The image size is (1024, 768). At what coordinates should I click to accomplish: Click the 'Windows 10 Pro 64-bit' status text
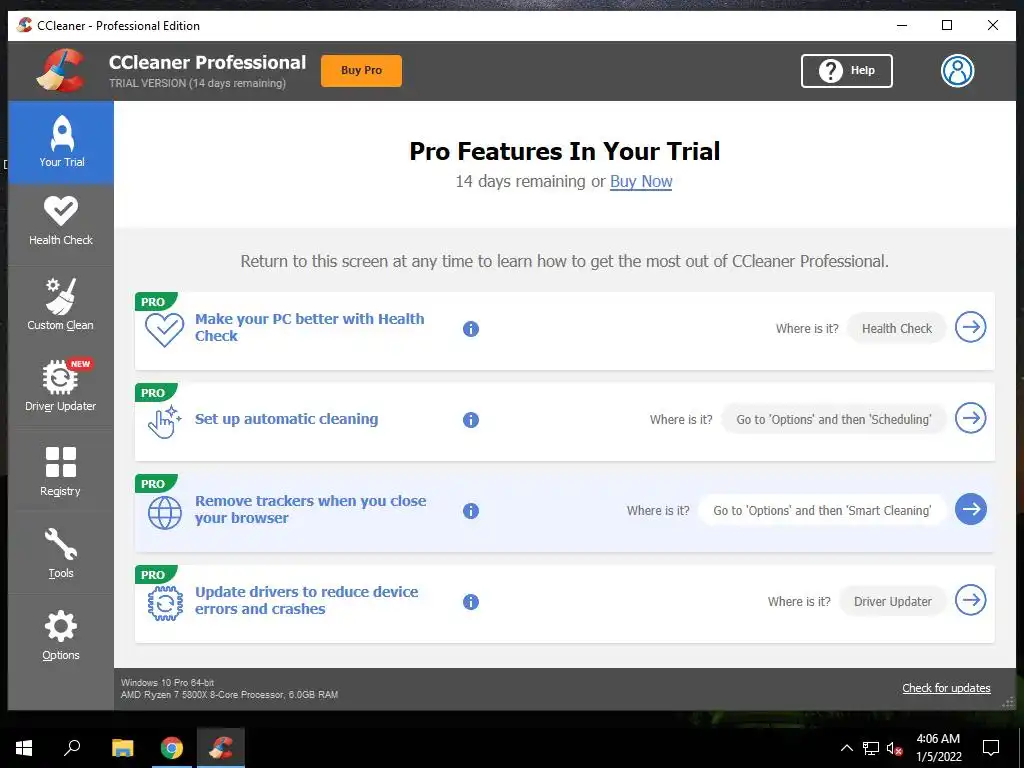(x=167, y=682)
